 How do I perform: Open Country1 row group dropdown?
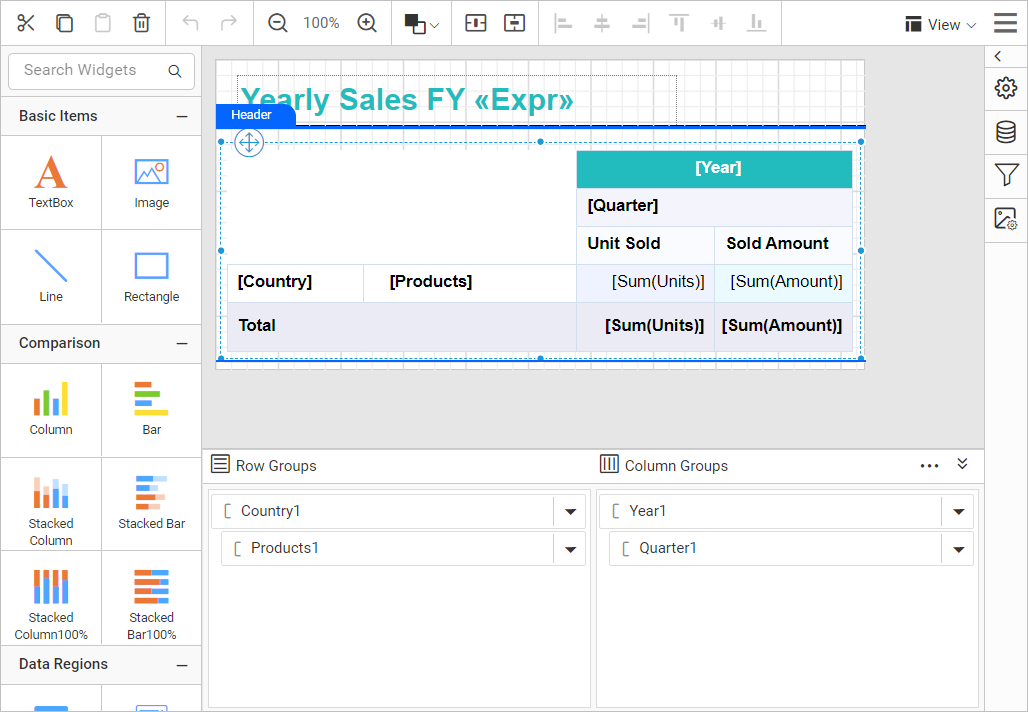tap(570, 511)
